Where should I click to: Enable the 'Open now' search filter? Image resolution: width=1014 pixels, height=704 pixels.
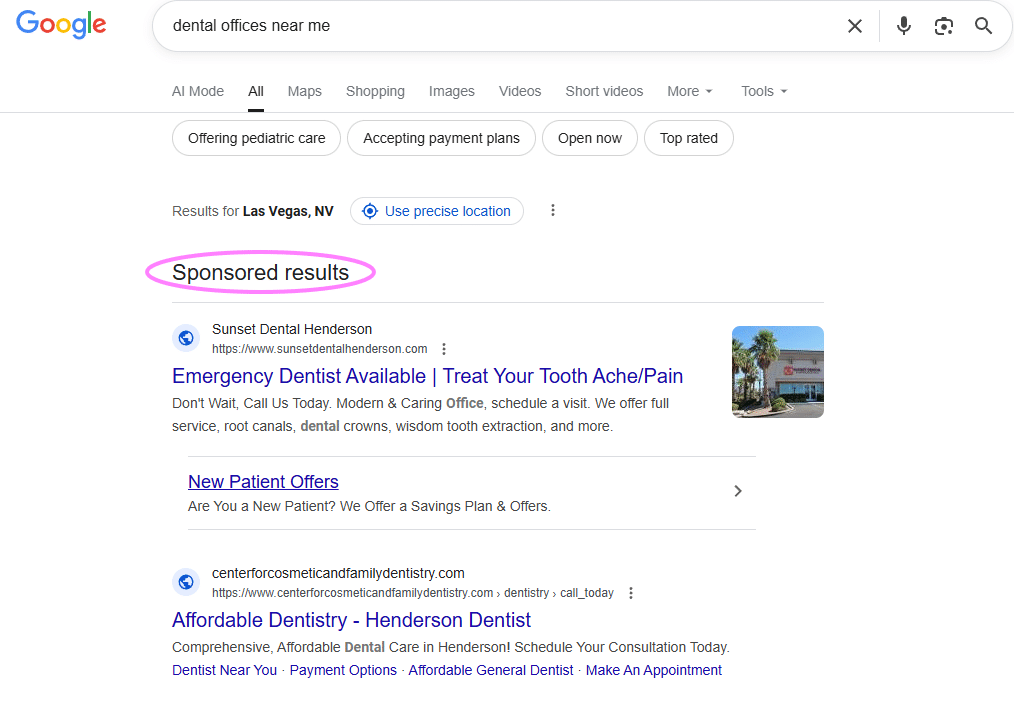(590, 137)
